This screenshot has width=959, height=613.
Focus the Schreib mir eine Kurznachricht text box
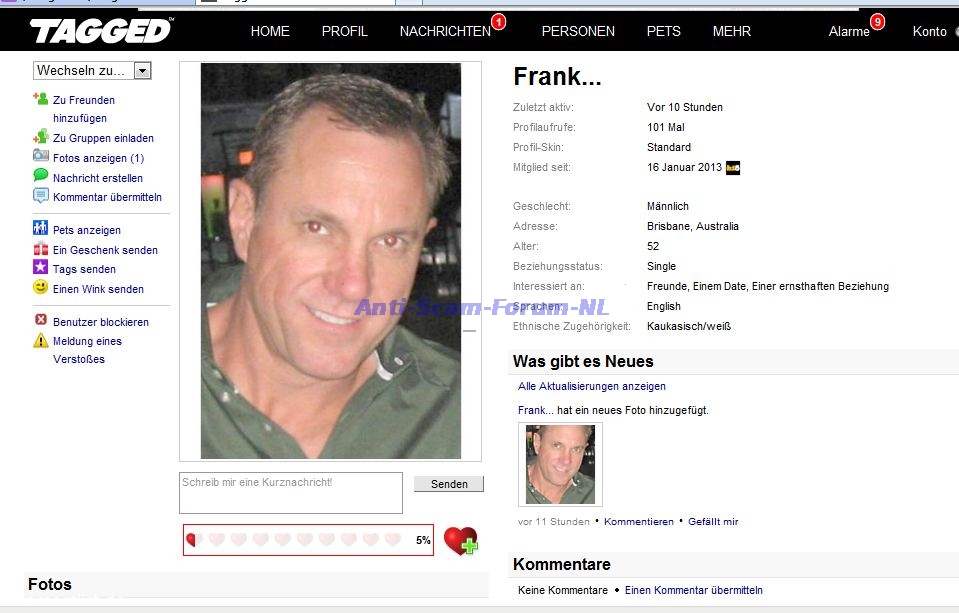point(291,492)
